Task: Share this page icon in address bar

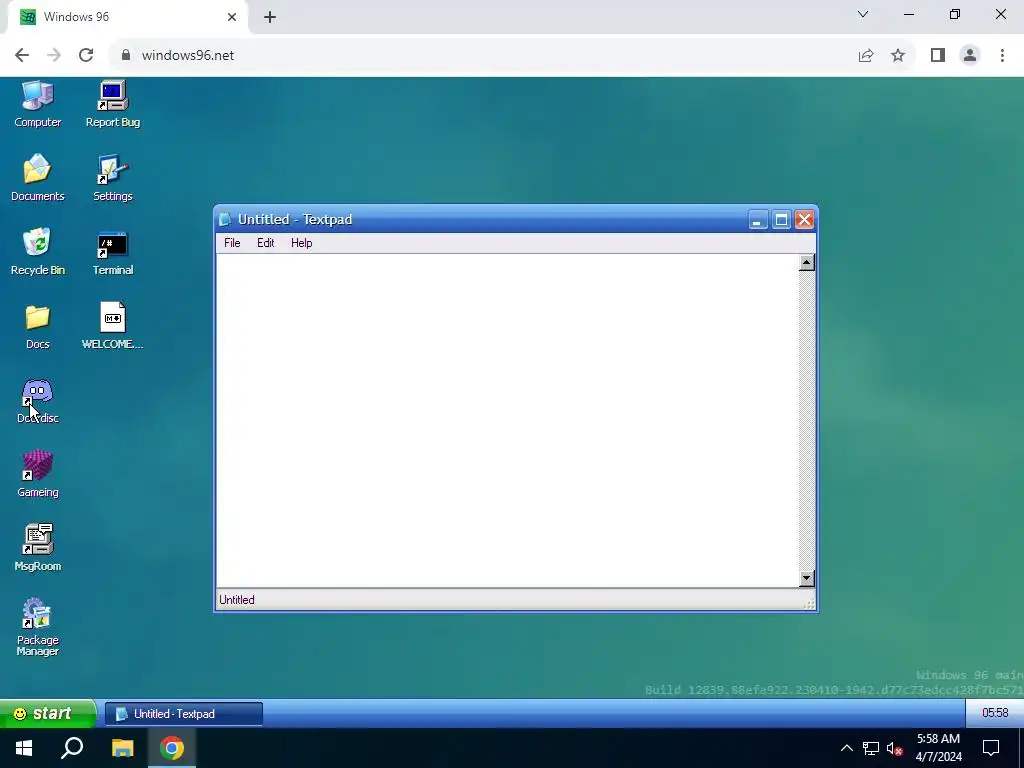Action: coord(866,56)
